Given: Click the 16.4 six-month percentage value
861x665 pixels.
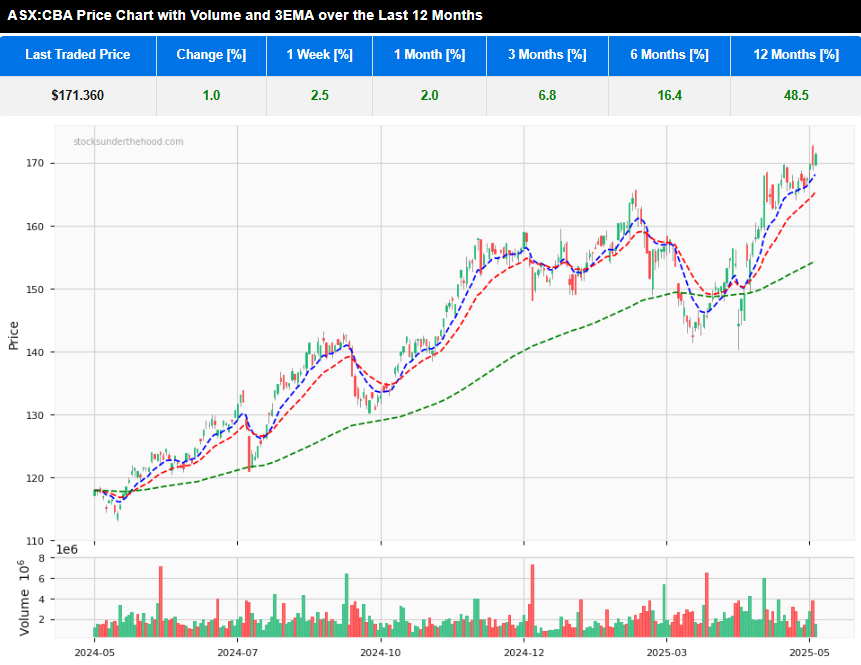Looking at the screenshot, I should click(669, 96).
